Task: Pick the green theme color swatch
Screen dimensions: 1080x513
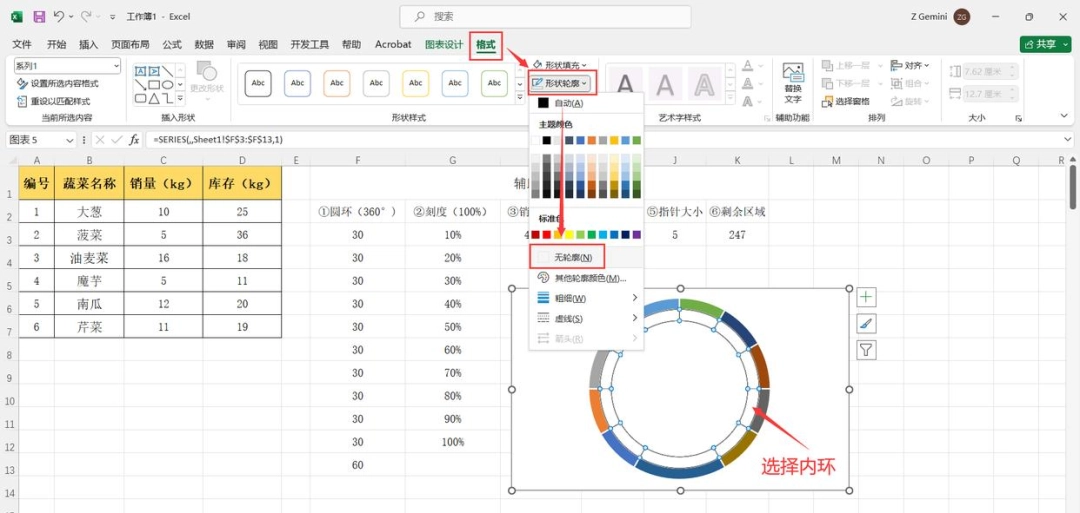Action: point(636,140)
